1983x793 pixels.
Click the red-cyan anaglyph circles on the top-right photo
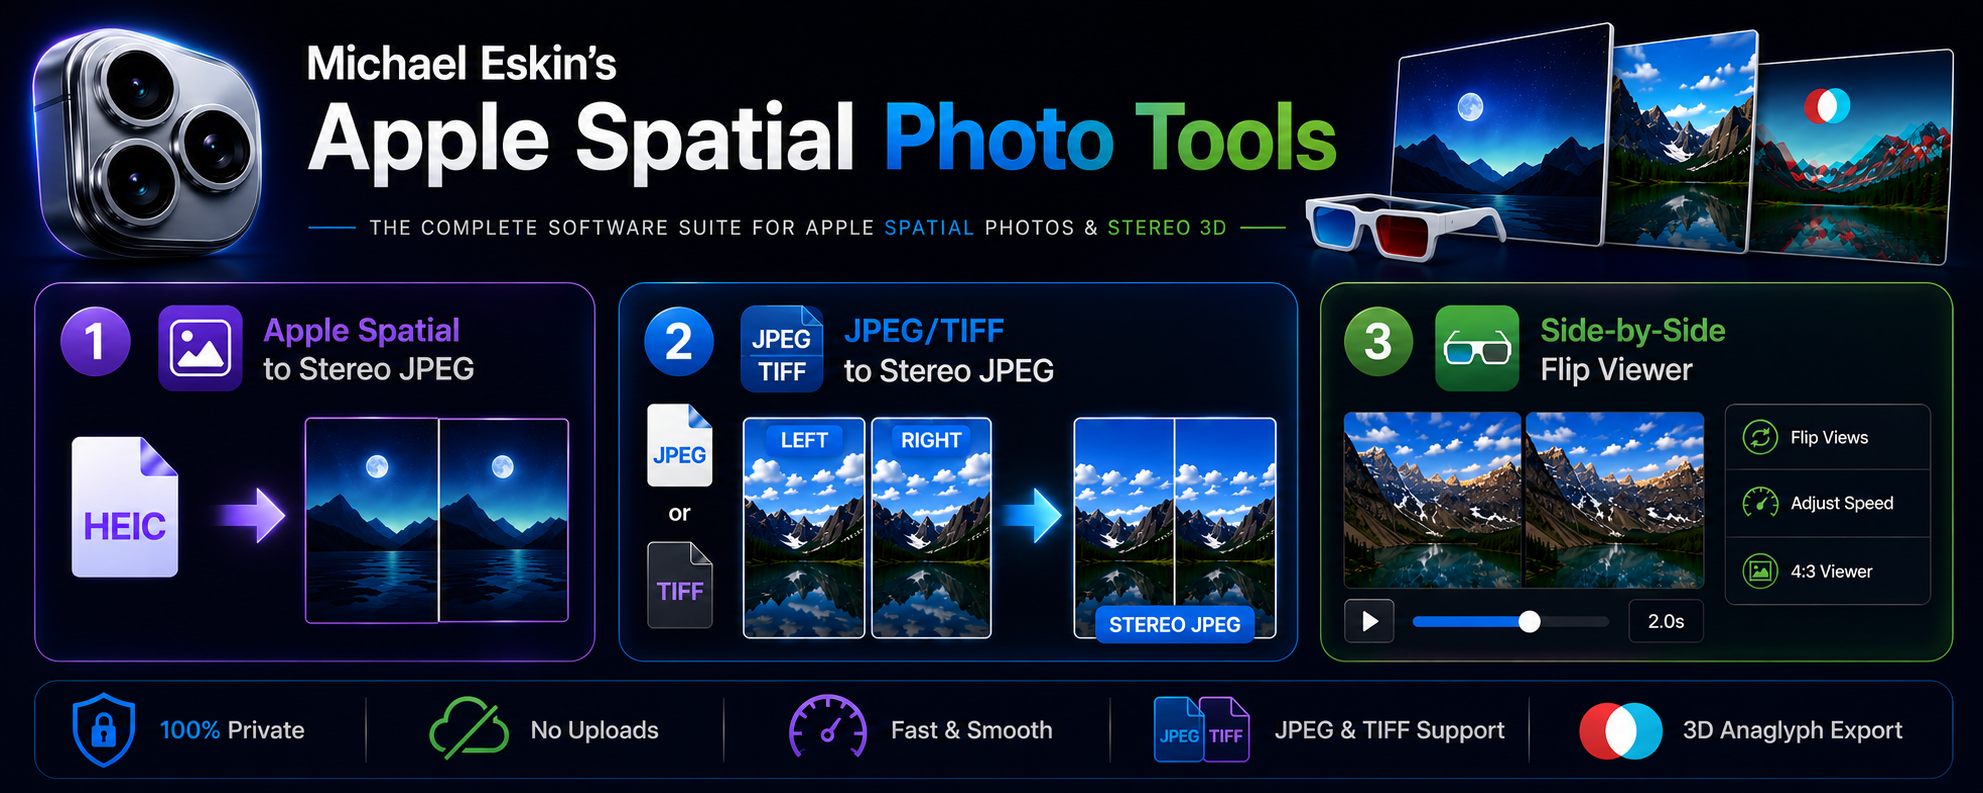click(x=1827, y=106)
